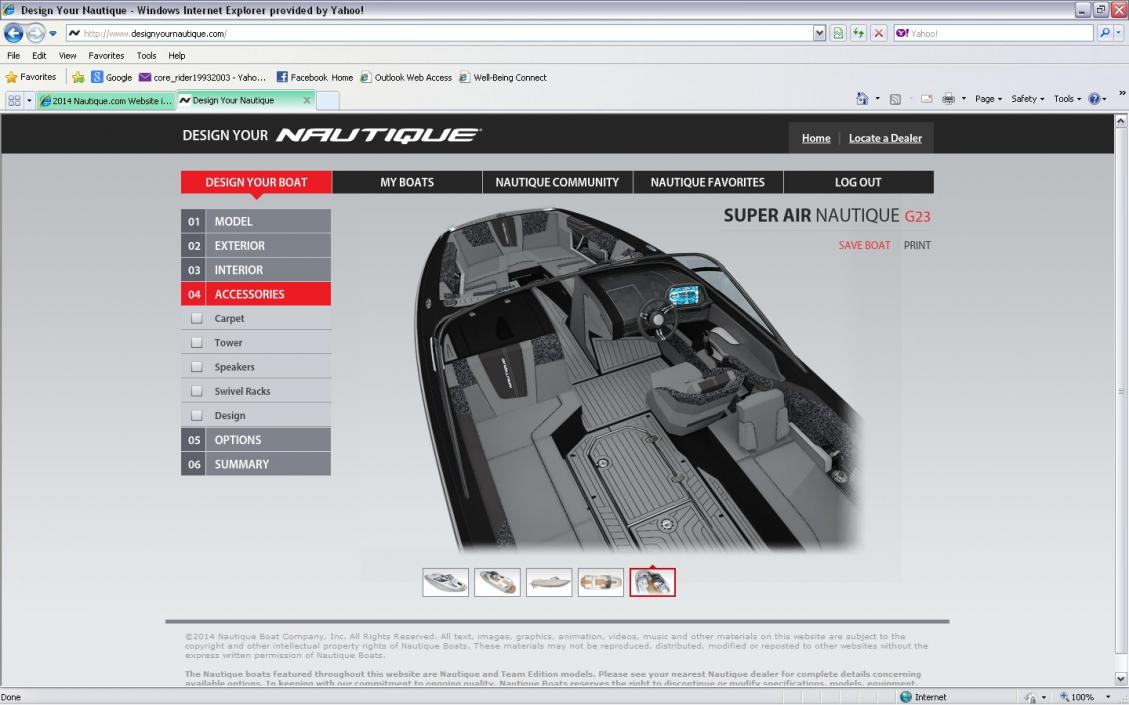Open the Facebook Home favorite
Viewport: 1129px width, 705px height.
click(x=315, y=77)
